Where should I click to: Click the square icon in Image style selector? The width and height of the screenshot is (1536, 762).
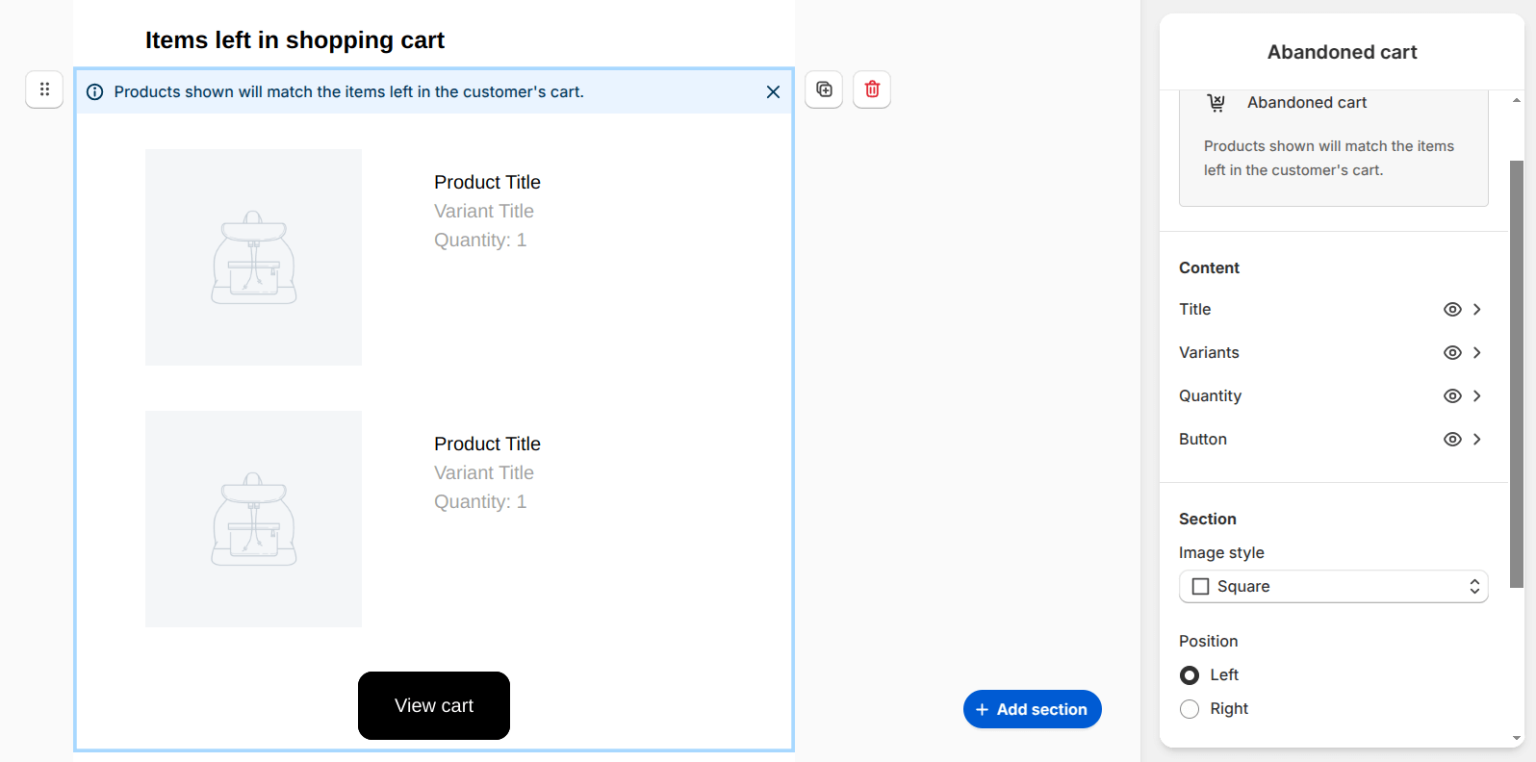coord(1200,586)
